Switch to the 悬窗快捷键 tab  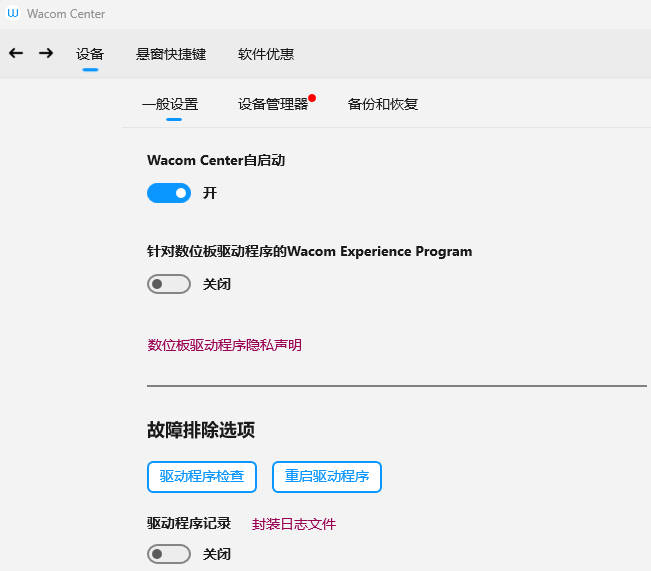171,54
